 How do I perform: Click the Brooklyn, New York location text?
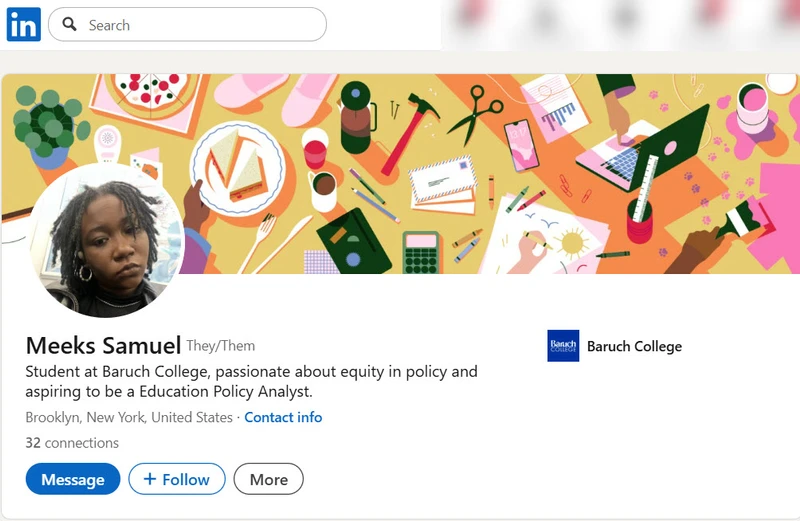point(129,417)
